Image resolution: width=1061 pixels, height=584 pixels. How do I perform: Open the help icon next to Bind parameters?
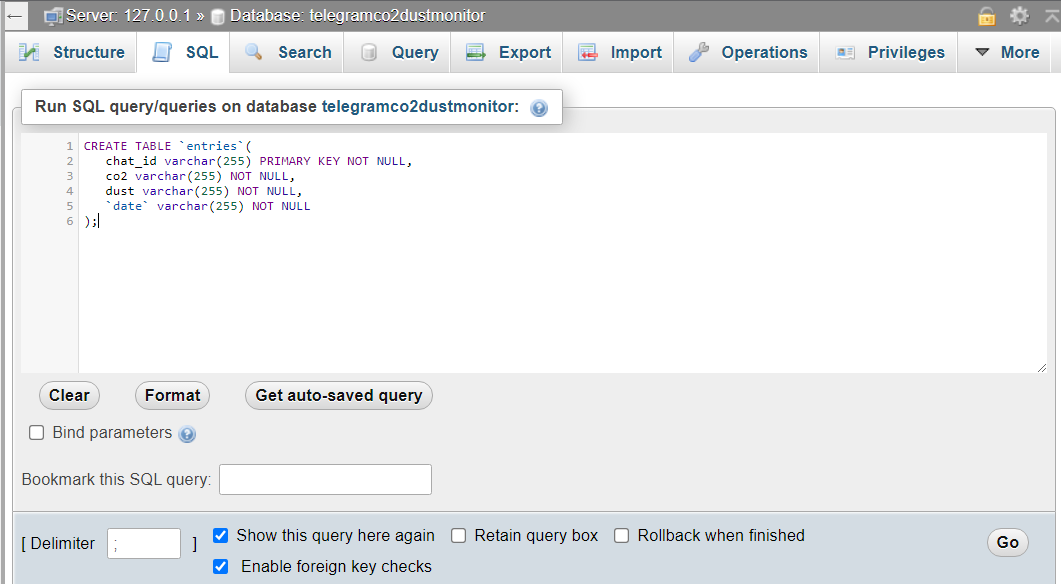click(x=187, y=434)
